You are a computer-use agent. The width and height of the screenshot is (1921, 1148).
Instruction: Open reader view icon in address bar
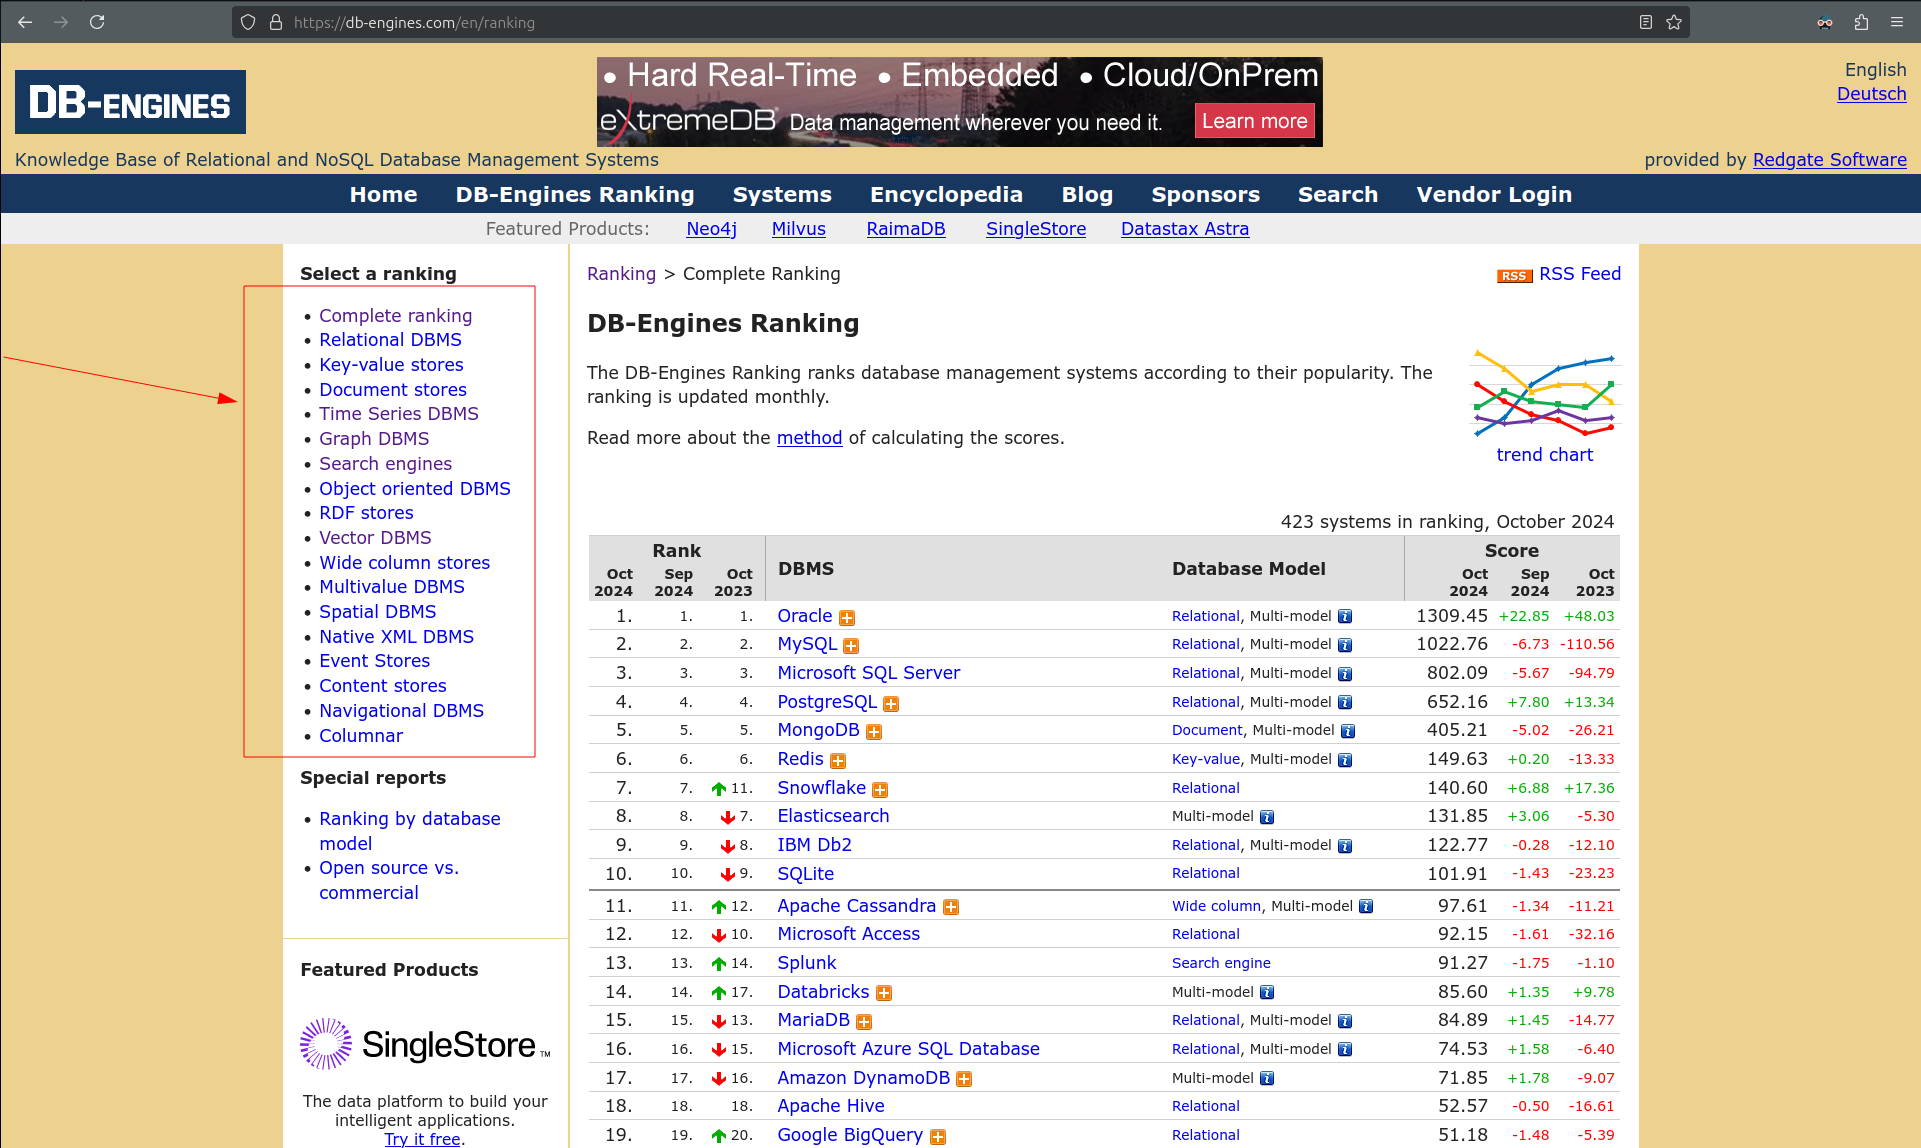(x=1645, y=22)
